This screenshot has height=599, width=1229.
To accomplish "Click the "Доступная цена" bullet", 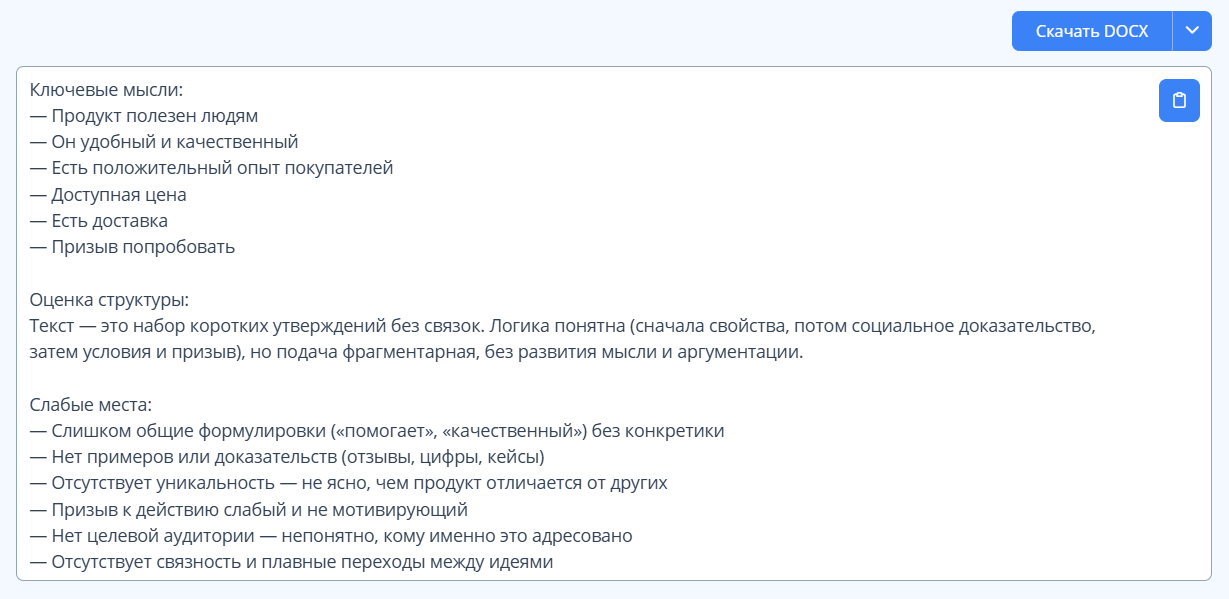I will pyautogui.click(x=118, y=194).
